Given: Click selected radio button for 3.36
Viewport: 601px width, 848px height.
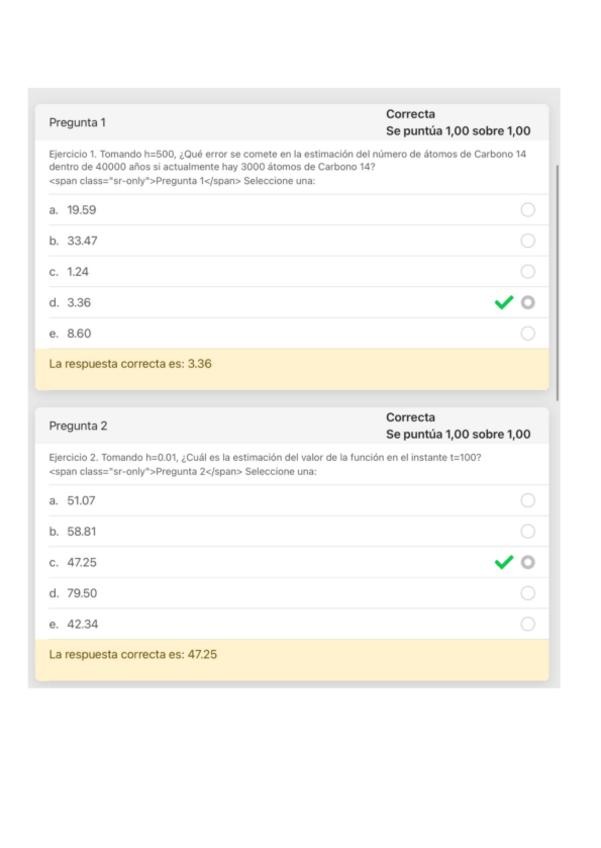Looking at the screenshot, I should coord(528,302).
